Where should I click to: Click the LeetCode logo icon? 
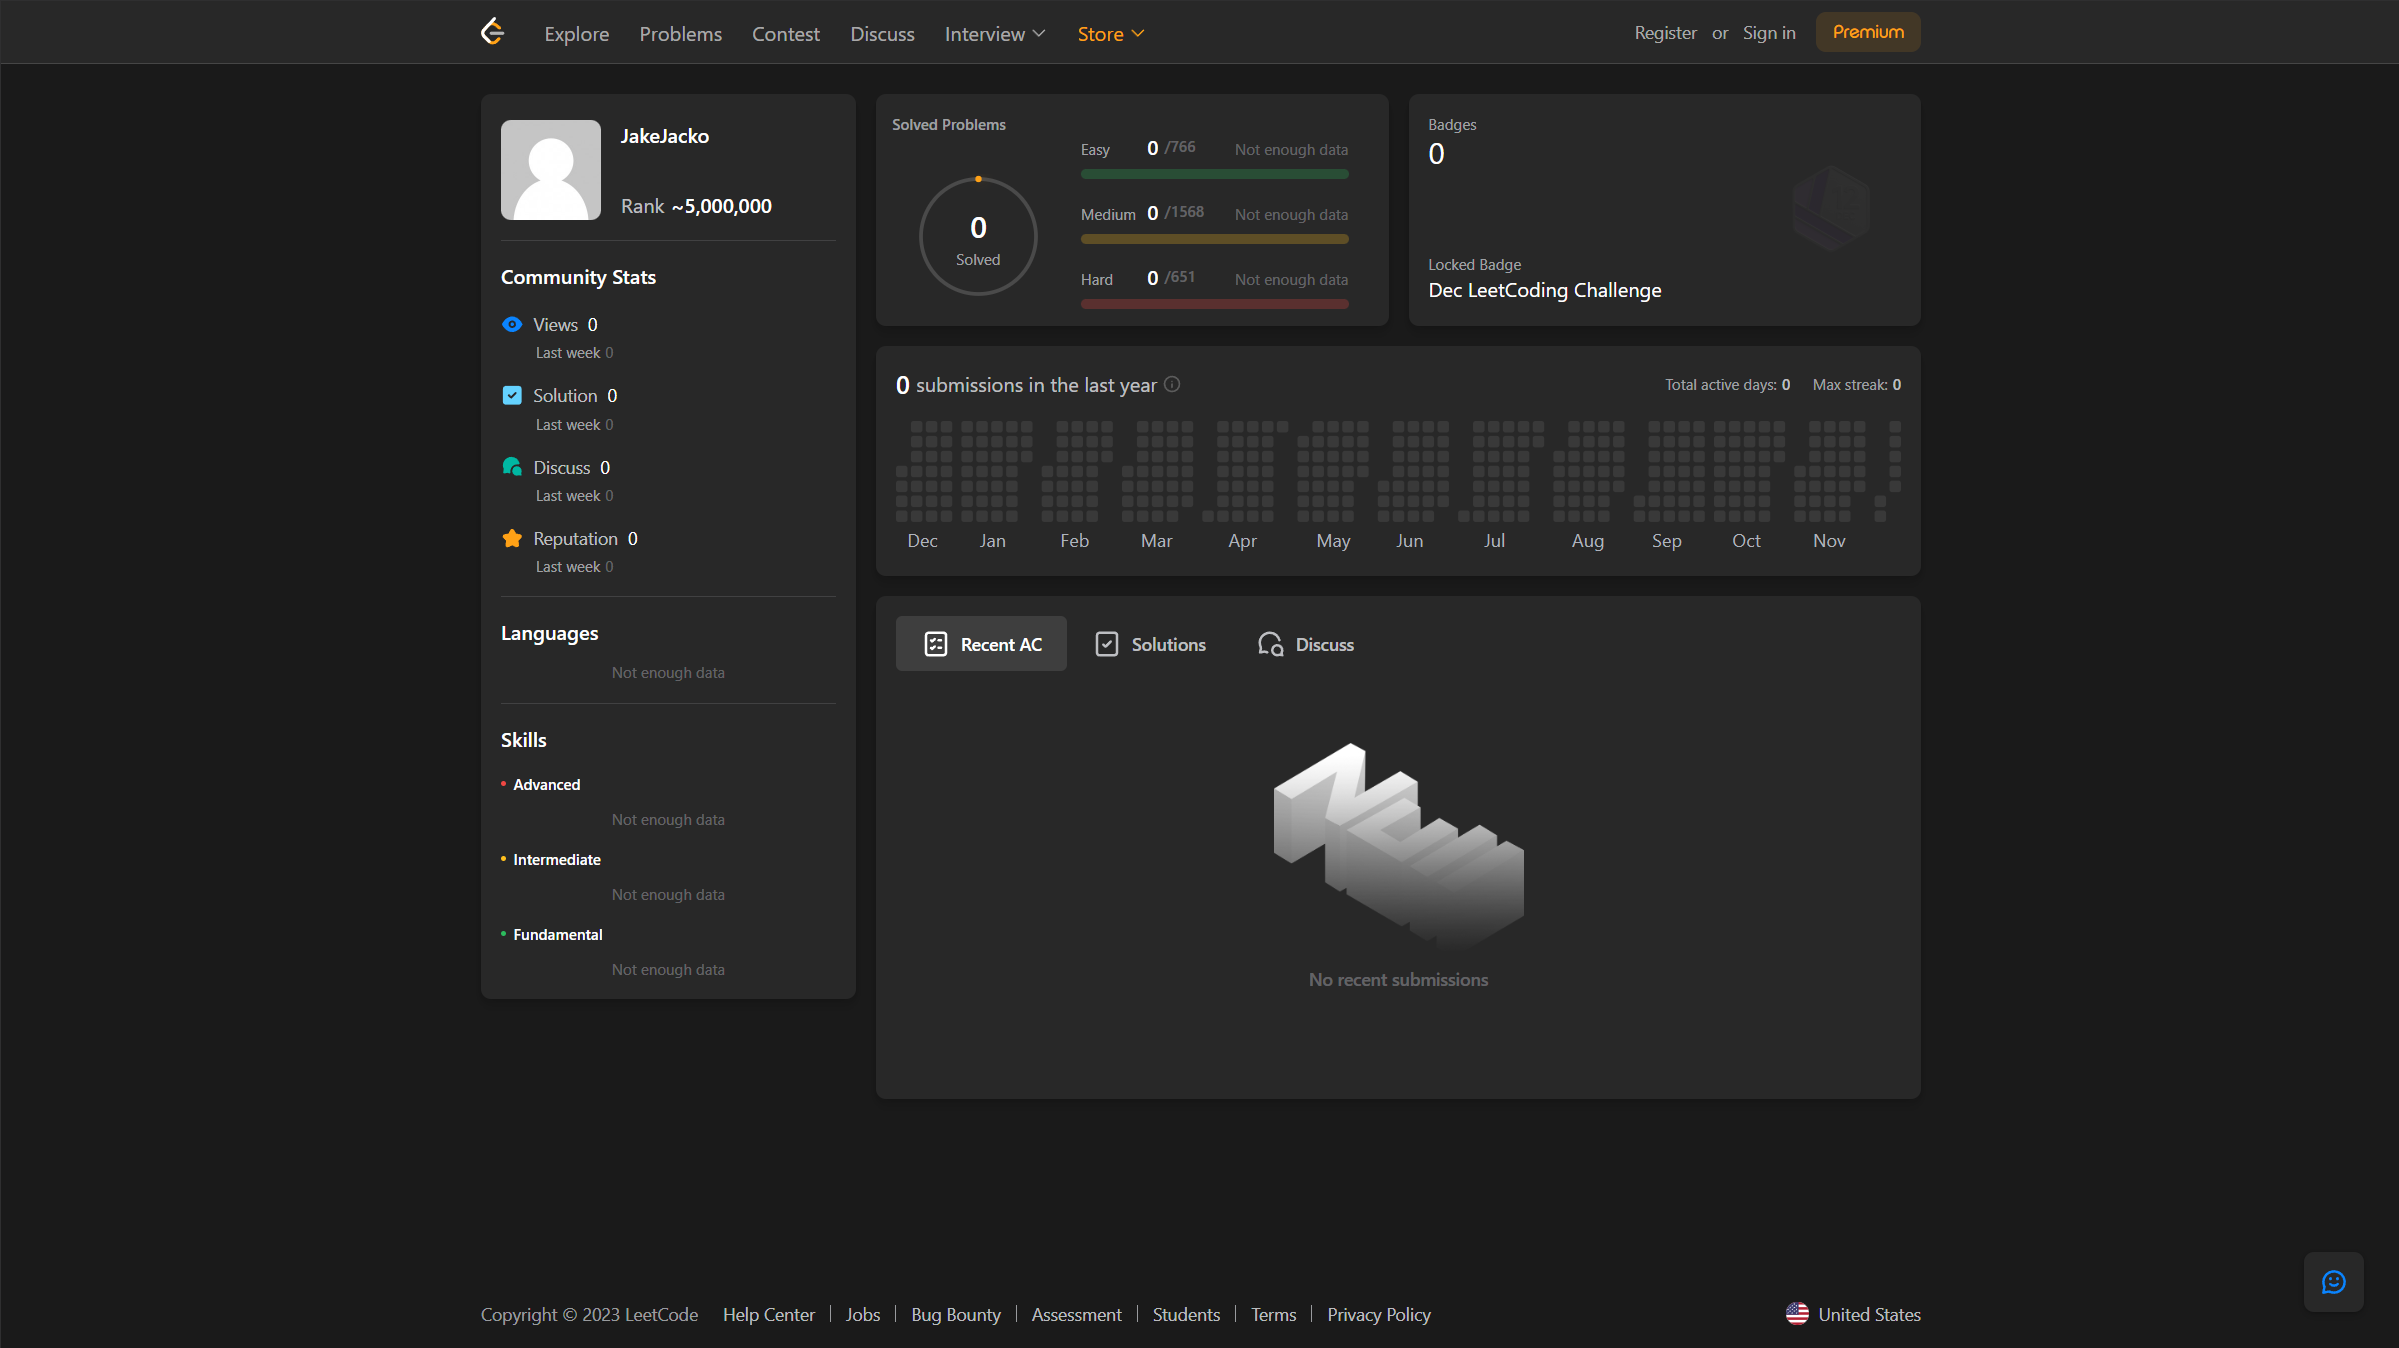[x=492, y=32]
